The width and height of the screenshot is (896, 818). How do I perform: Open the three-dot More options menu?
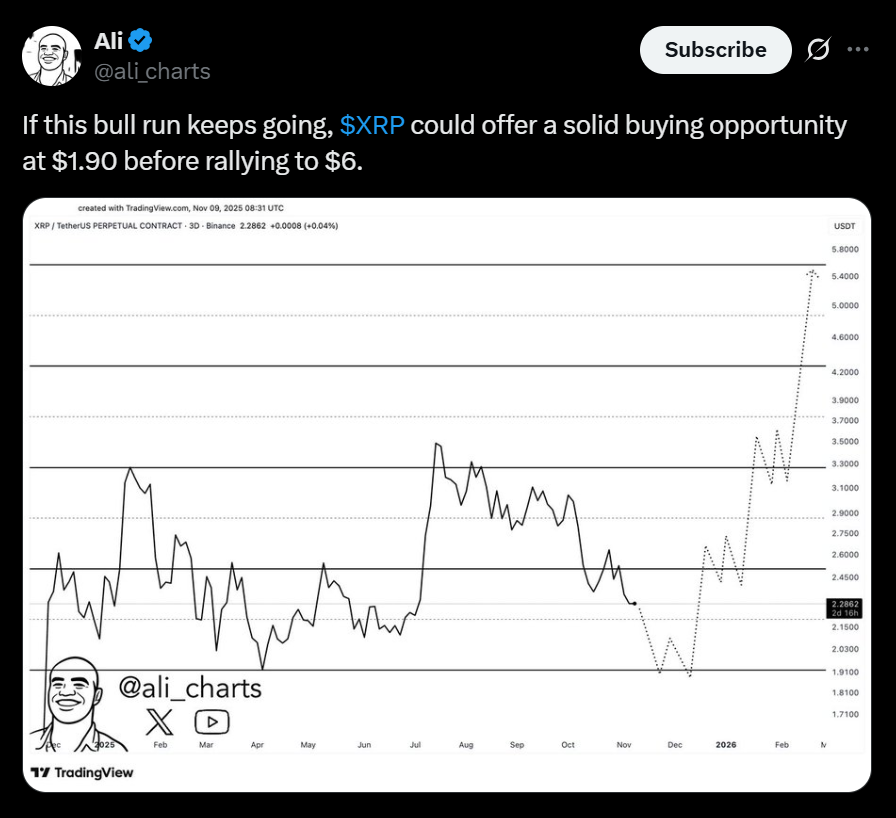pyautogui.click(x=858, y=49)
